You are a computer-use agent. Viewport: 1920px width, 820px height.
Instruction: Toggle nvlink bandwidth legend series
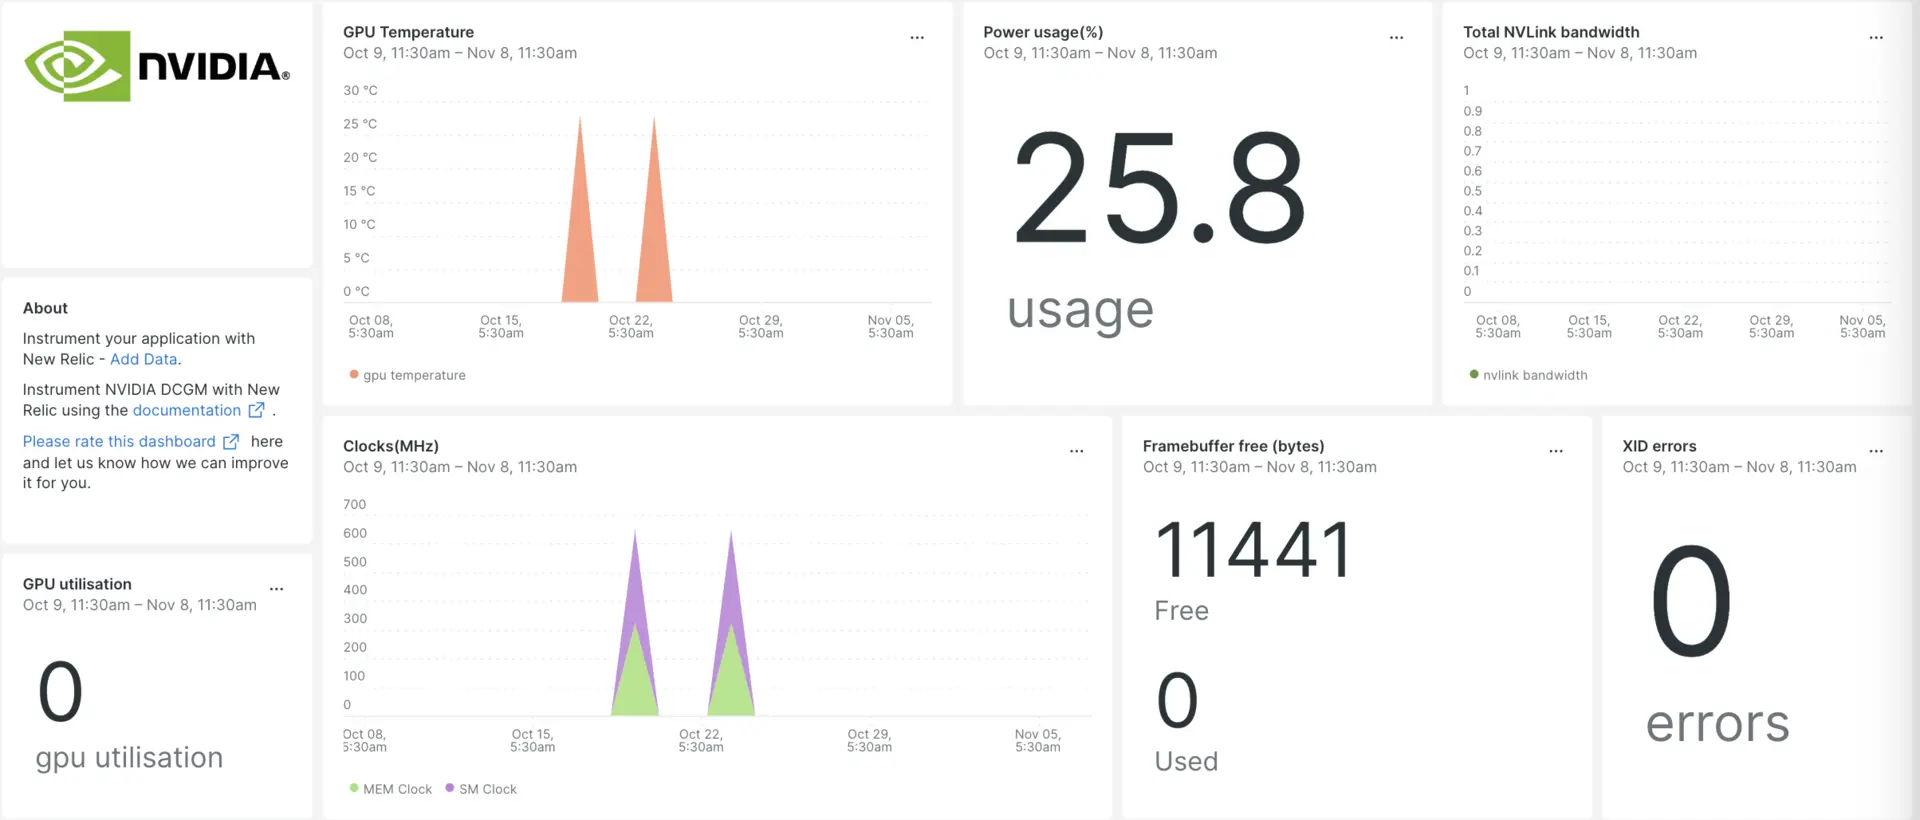pyautogui.click(x=1534, y=375)
